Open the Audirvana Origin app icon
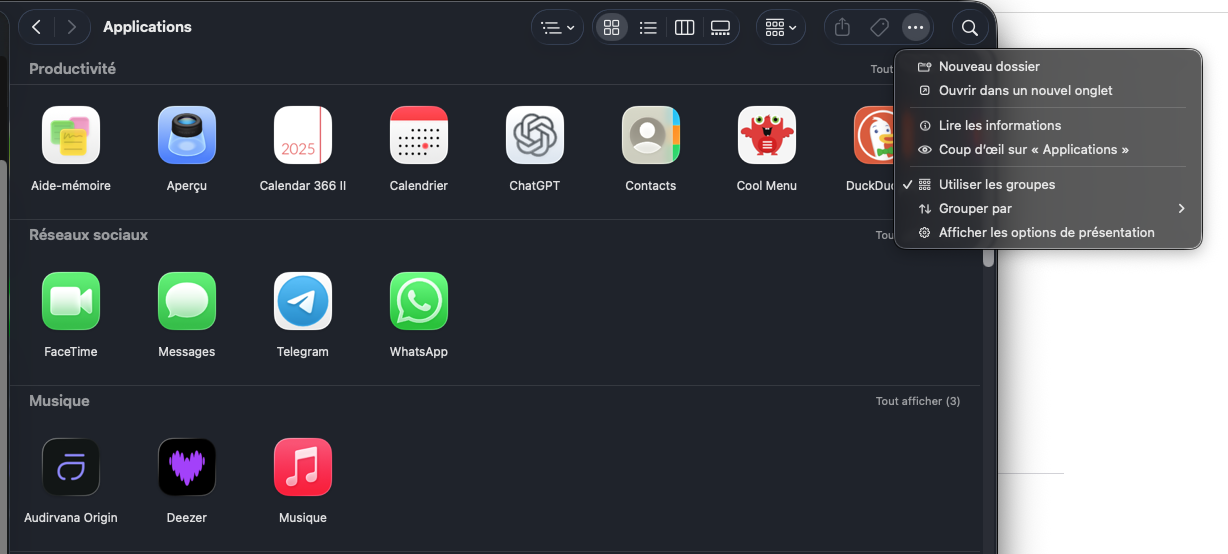The width and height of the screenshot is (1228, 554). 71,467
